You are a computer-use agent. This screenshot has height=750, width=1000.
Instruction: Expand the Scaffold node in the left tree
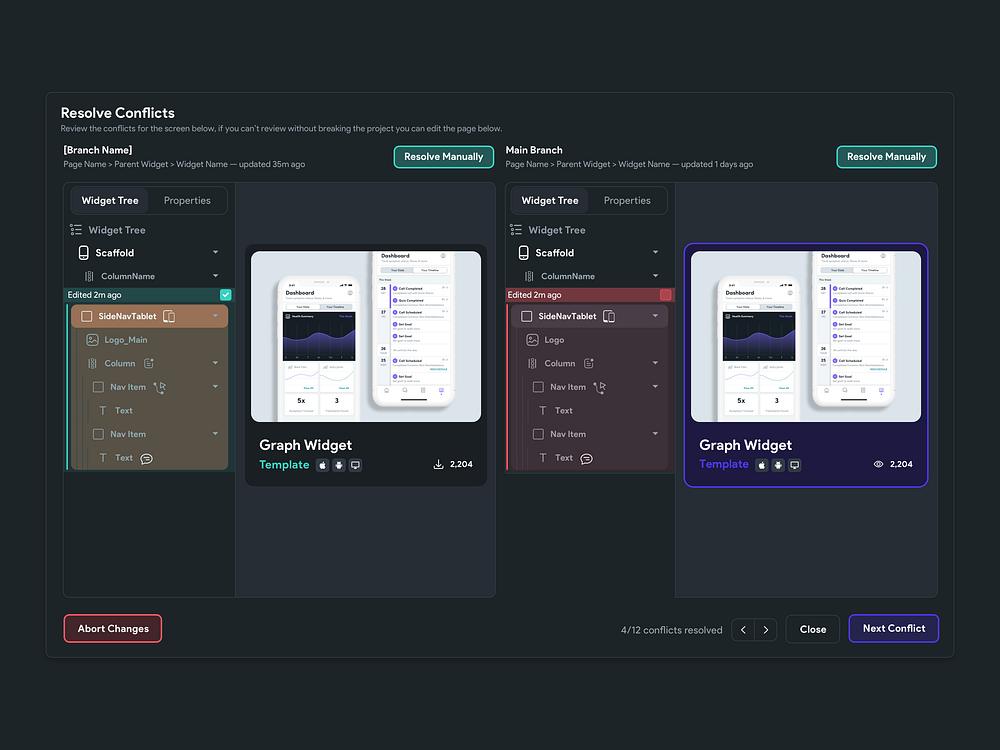(x=215, y=252)
